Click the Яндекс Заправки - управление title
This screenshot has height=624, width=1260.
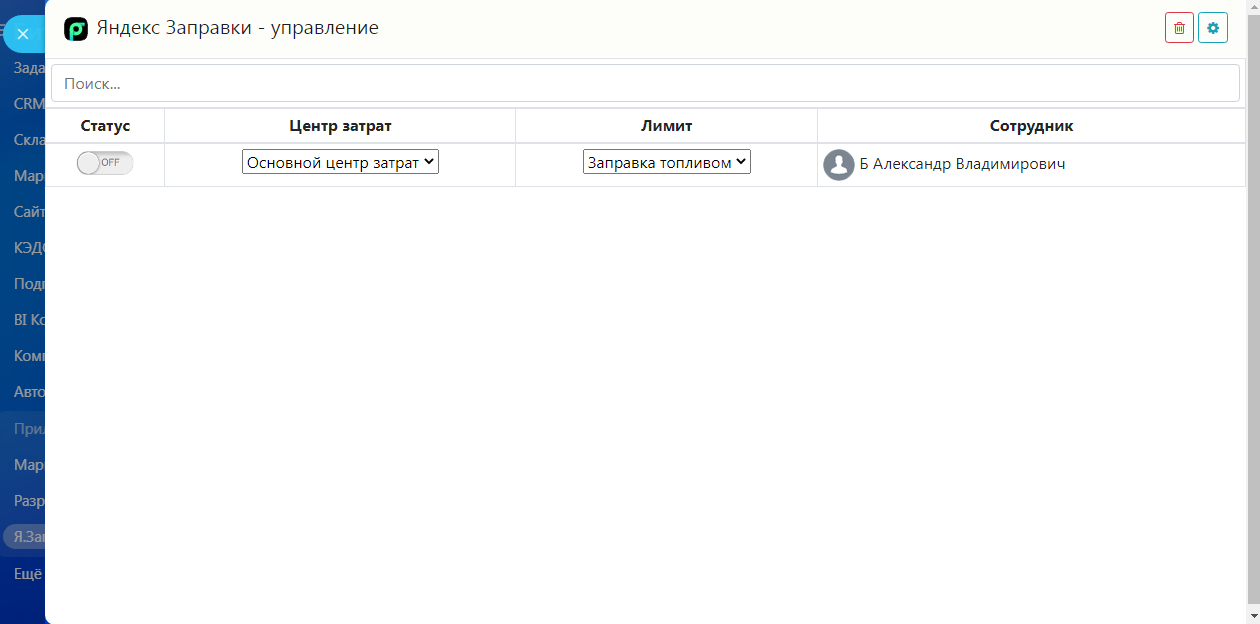pyautogui.click(x=237, y=28)
